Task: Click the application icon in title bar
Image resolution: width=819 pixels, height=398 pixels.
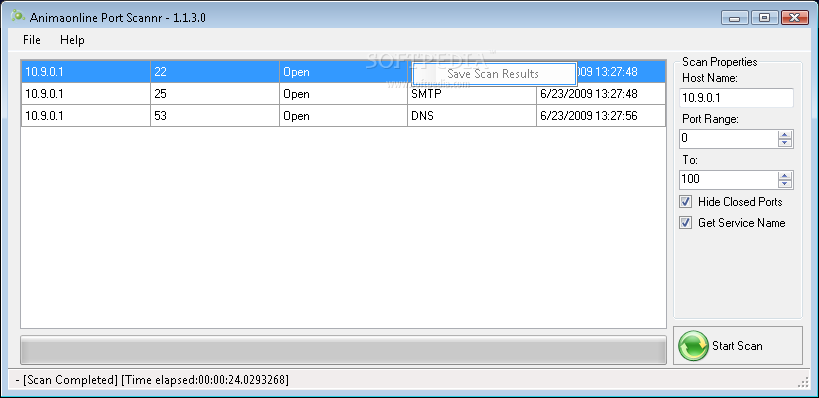Action: [x=18, y=17]
